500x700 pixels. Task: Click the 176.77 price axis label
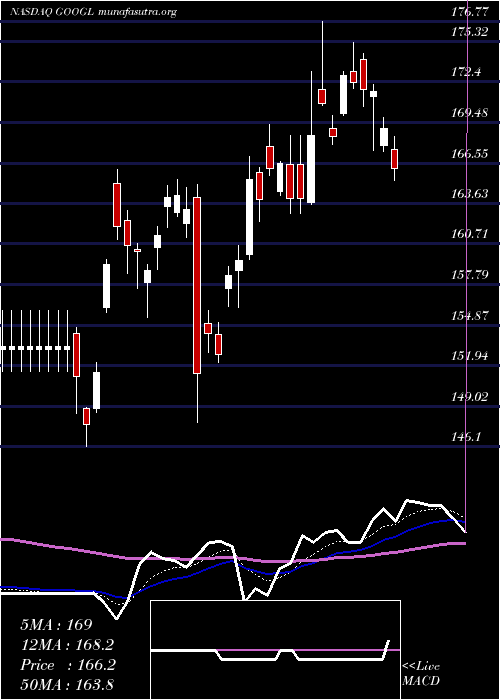(x=468, y=12)
